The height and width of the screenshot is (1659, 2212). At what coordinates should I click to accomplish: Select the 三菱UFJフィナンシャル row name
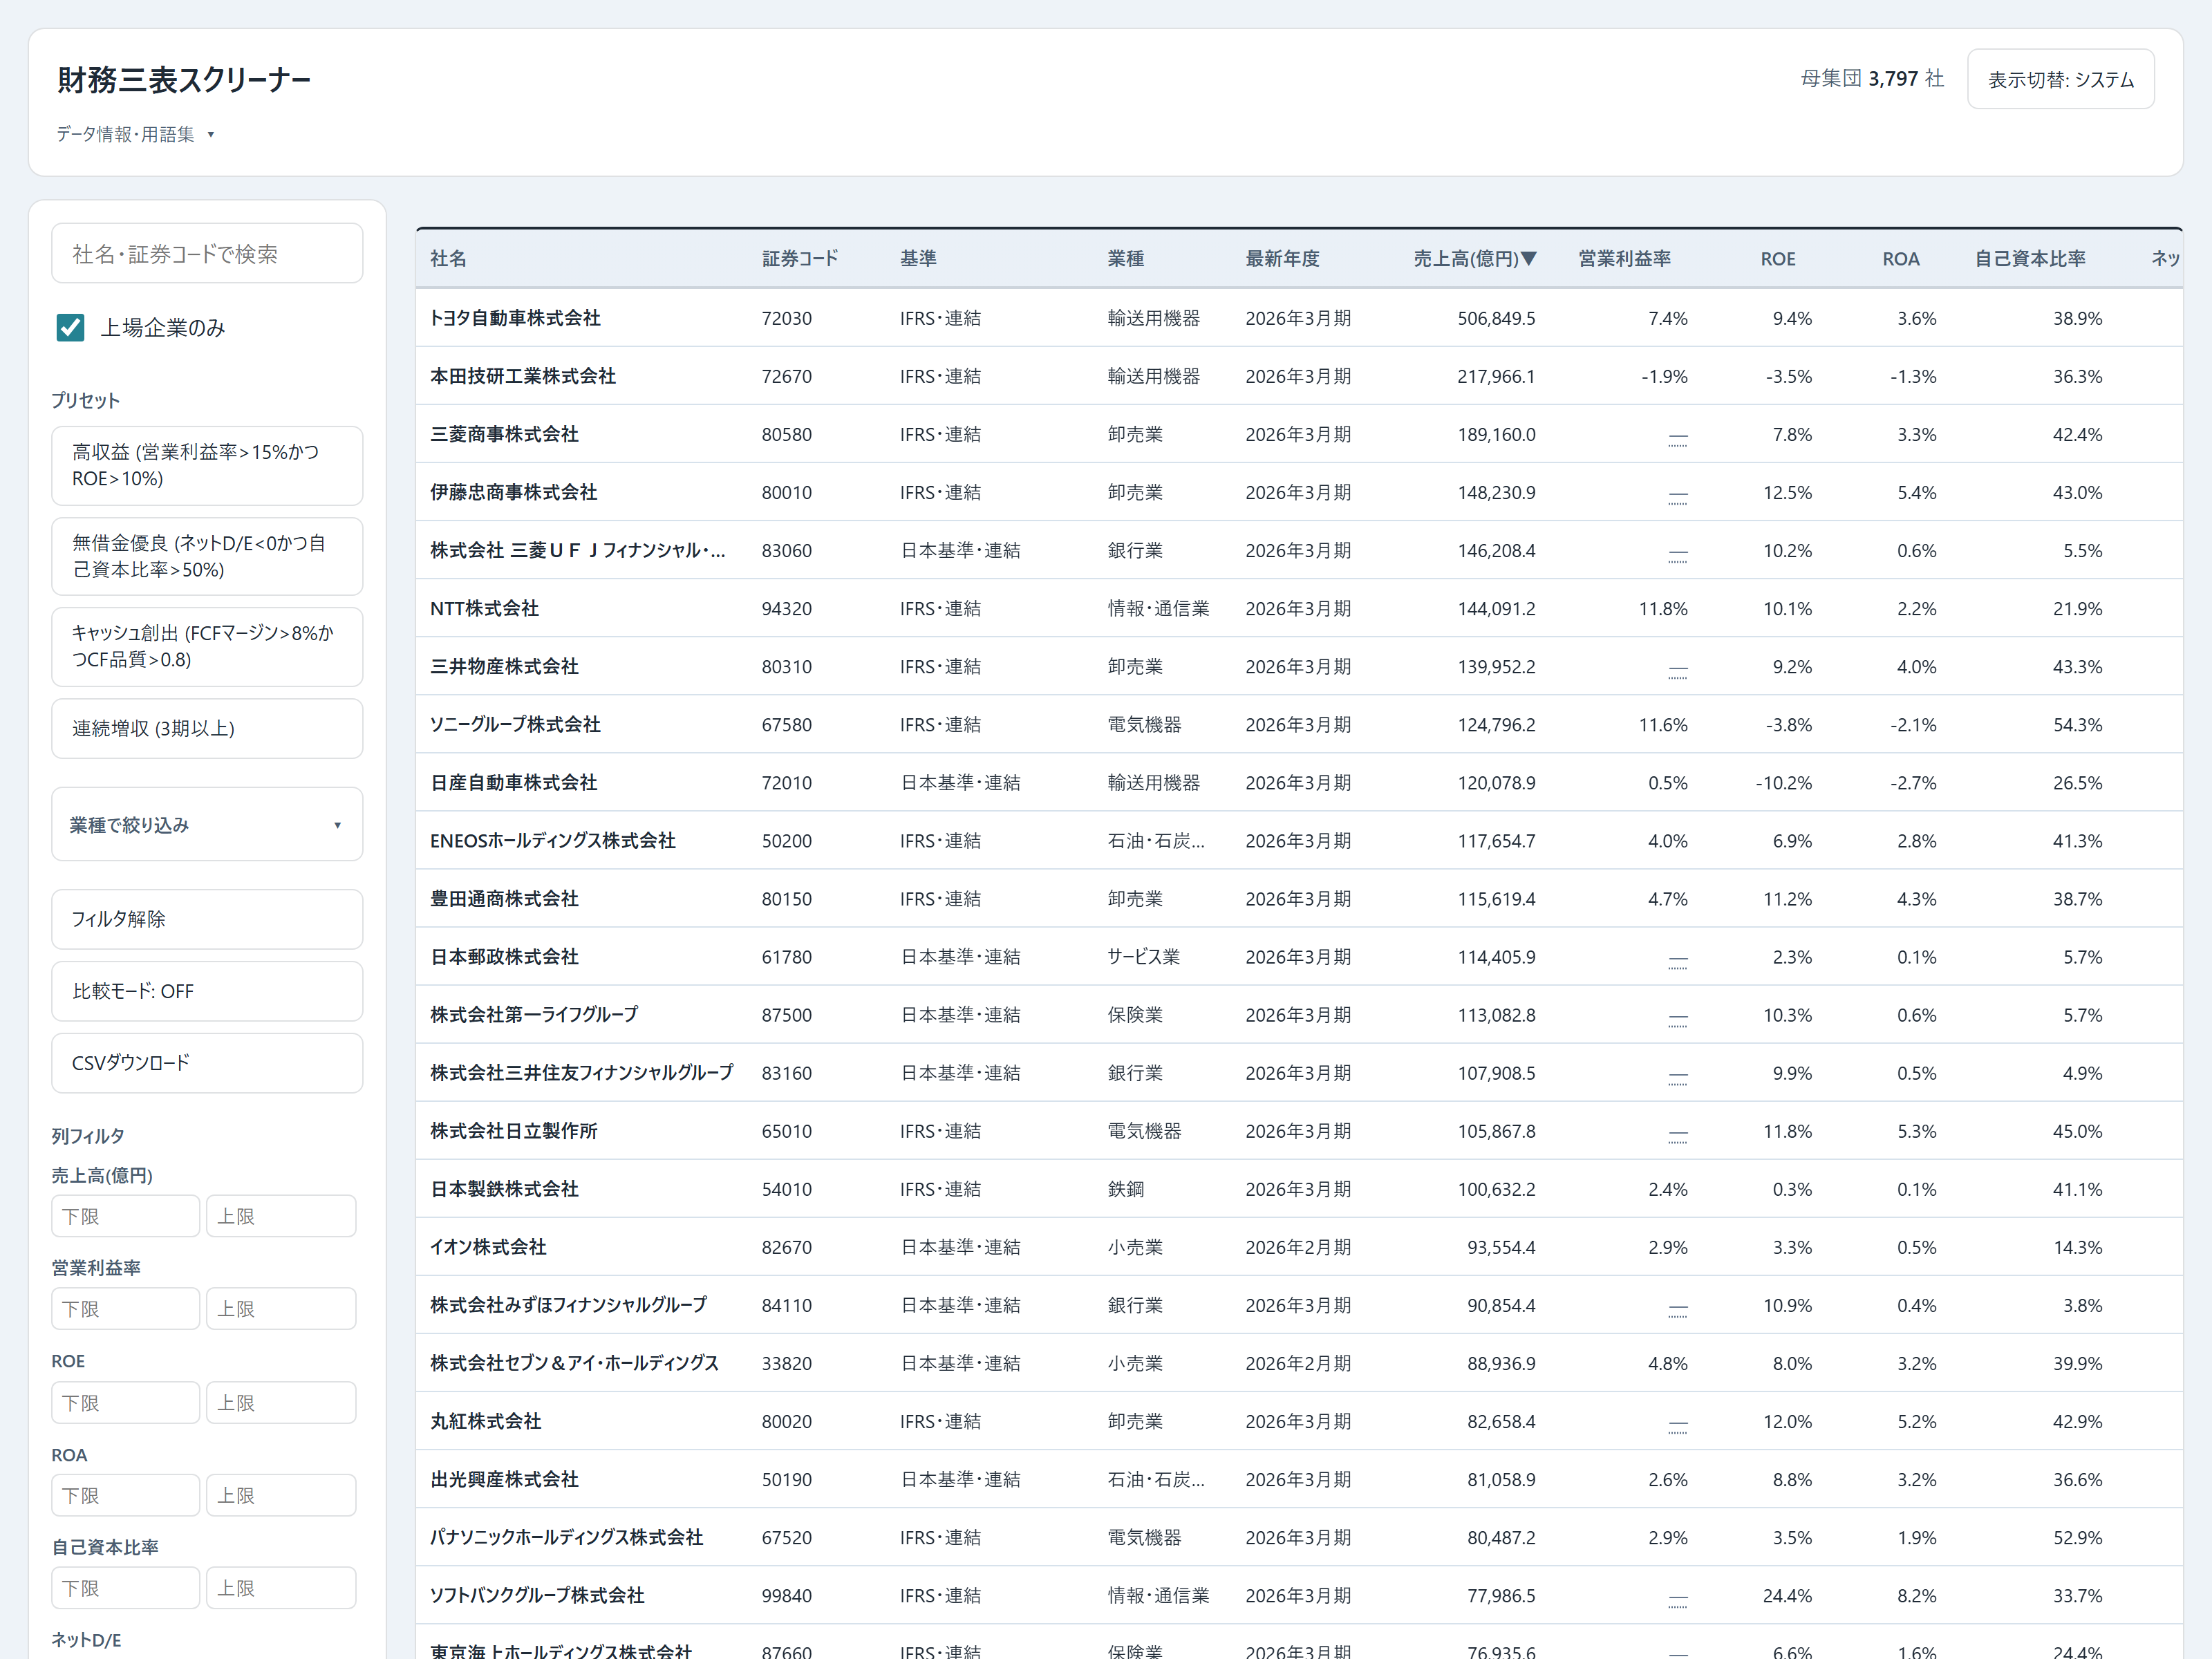[x=578, y=550]
